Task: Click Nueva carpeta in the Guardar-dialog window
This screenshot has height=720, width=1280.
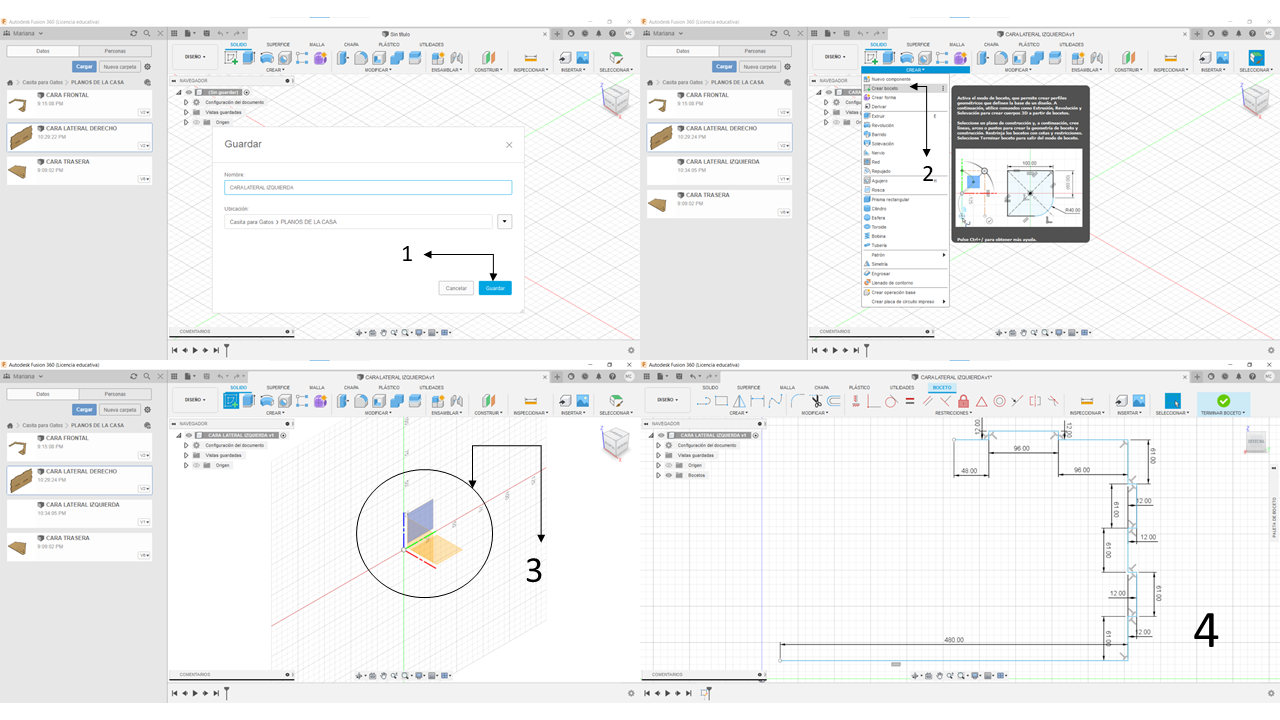Action: [x=120, y=67]
